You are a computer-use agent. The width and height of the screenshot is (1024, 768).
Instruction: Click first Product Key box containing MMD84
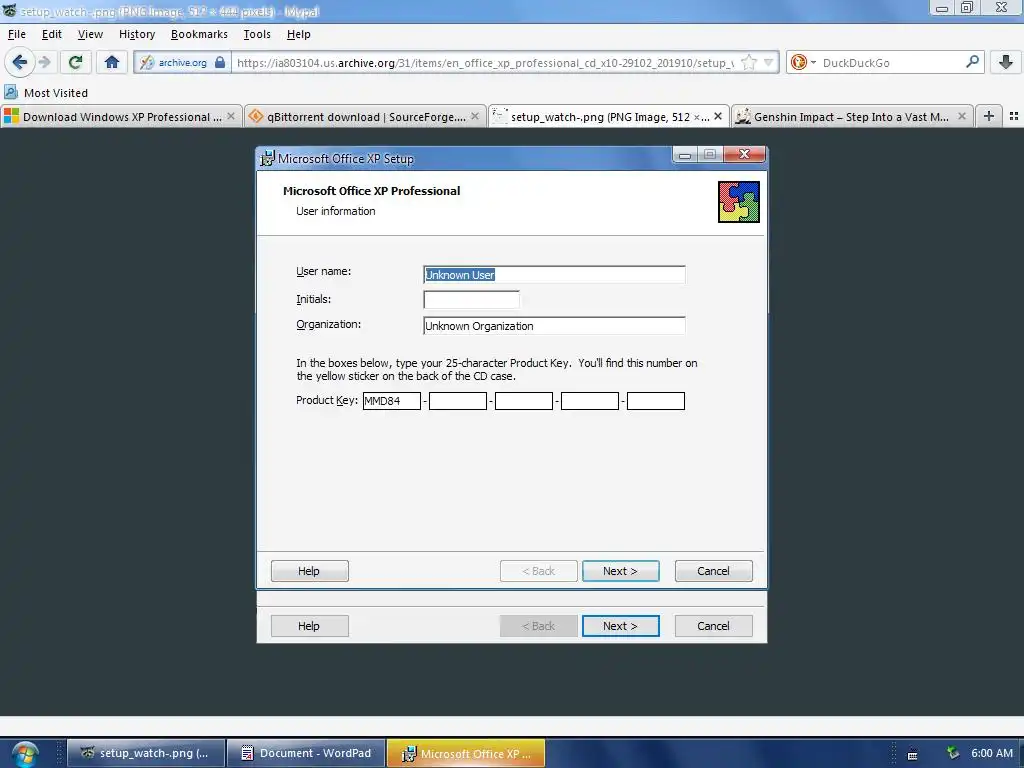(391, 400)
